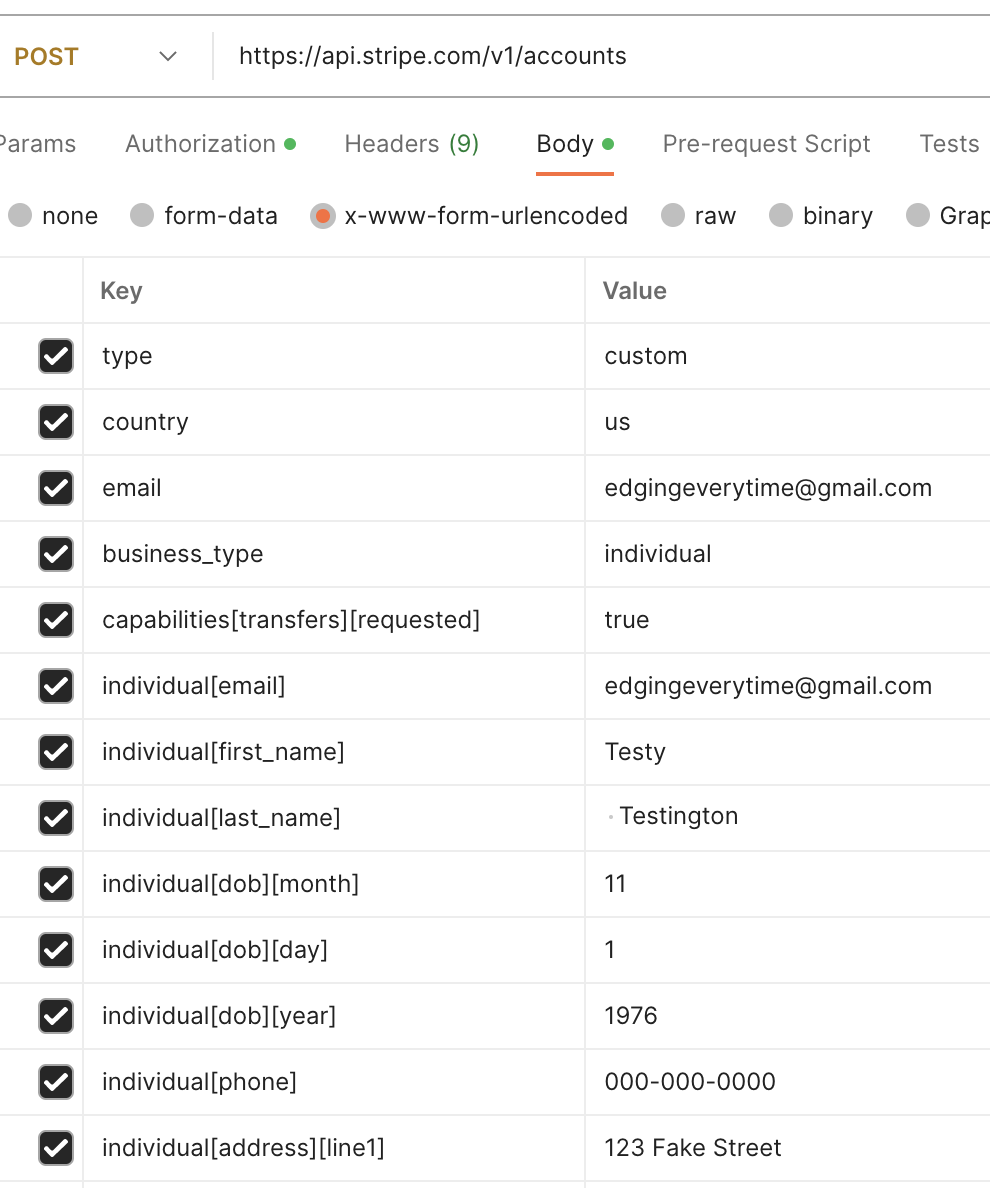Image resolution: width=990 pixels, height=1188 pixels.
Task: Click the 'custom' value cell
Action: click(x=788, y=356)
